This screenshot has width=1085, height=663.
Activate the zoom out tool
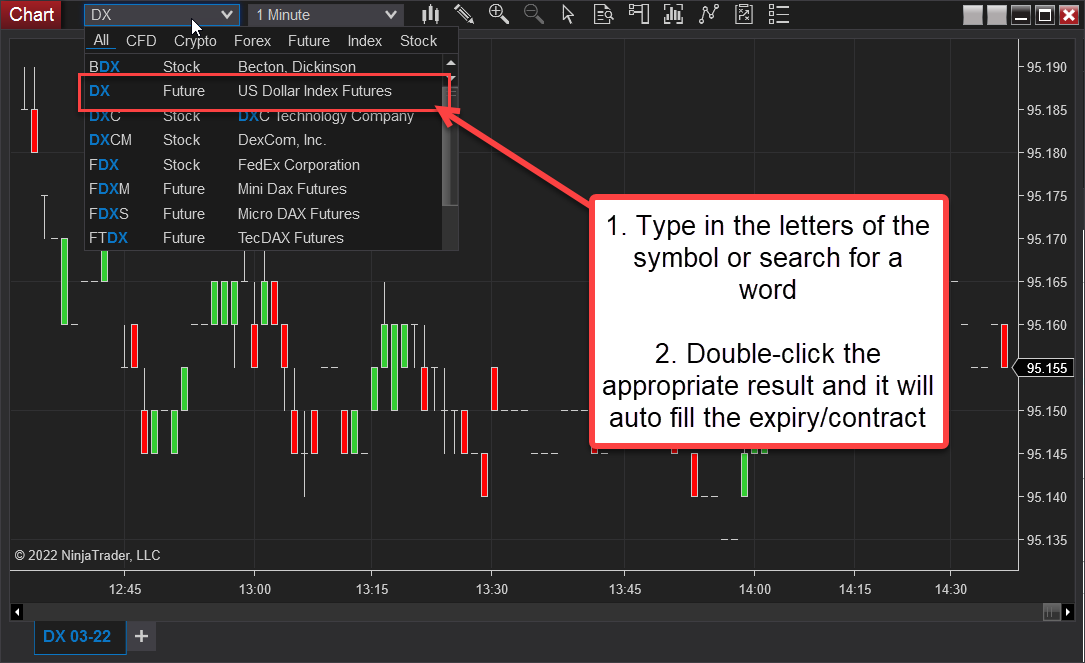point(532,14)
